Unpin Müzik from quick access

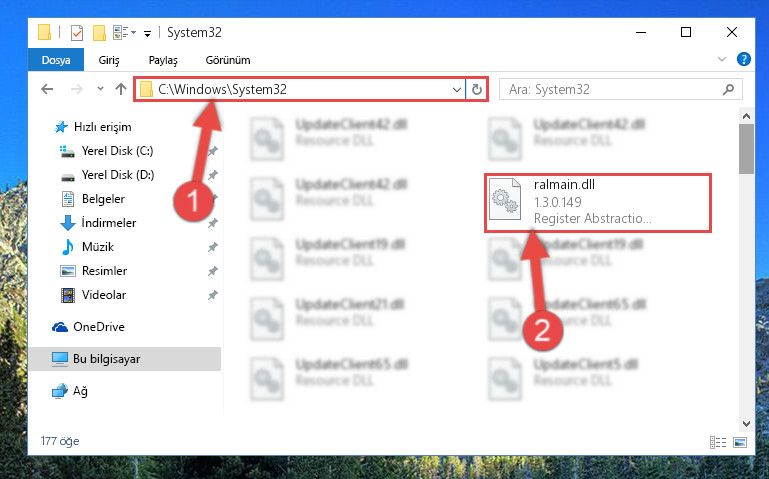tap(212, 247)
